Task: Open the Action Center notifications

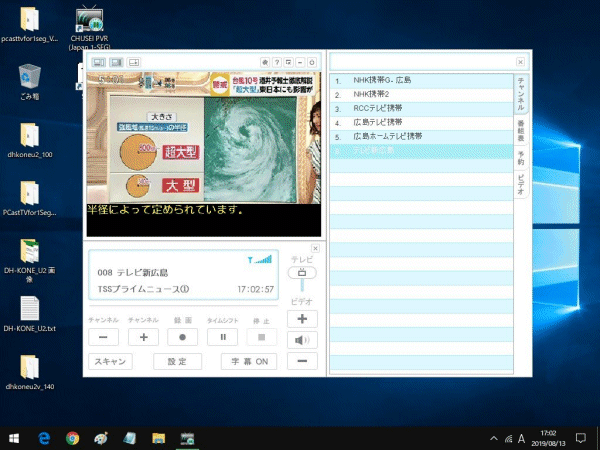Action: pyautogui.click(x=580, y=439)
